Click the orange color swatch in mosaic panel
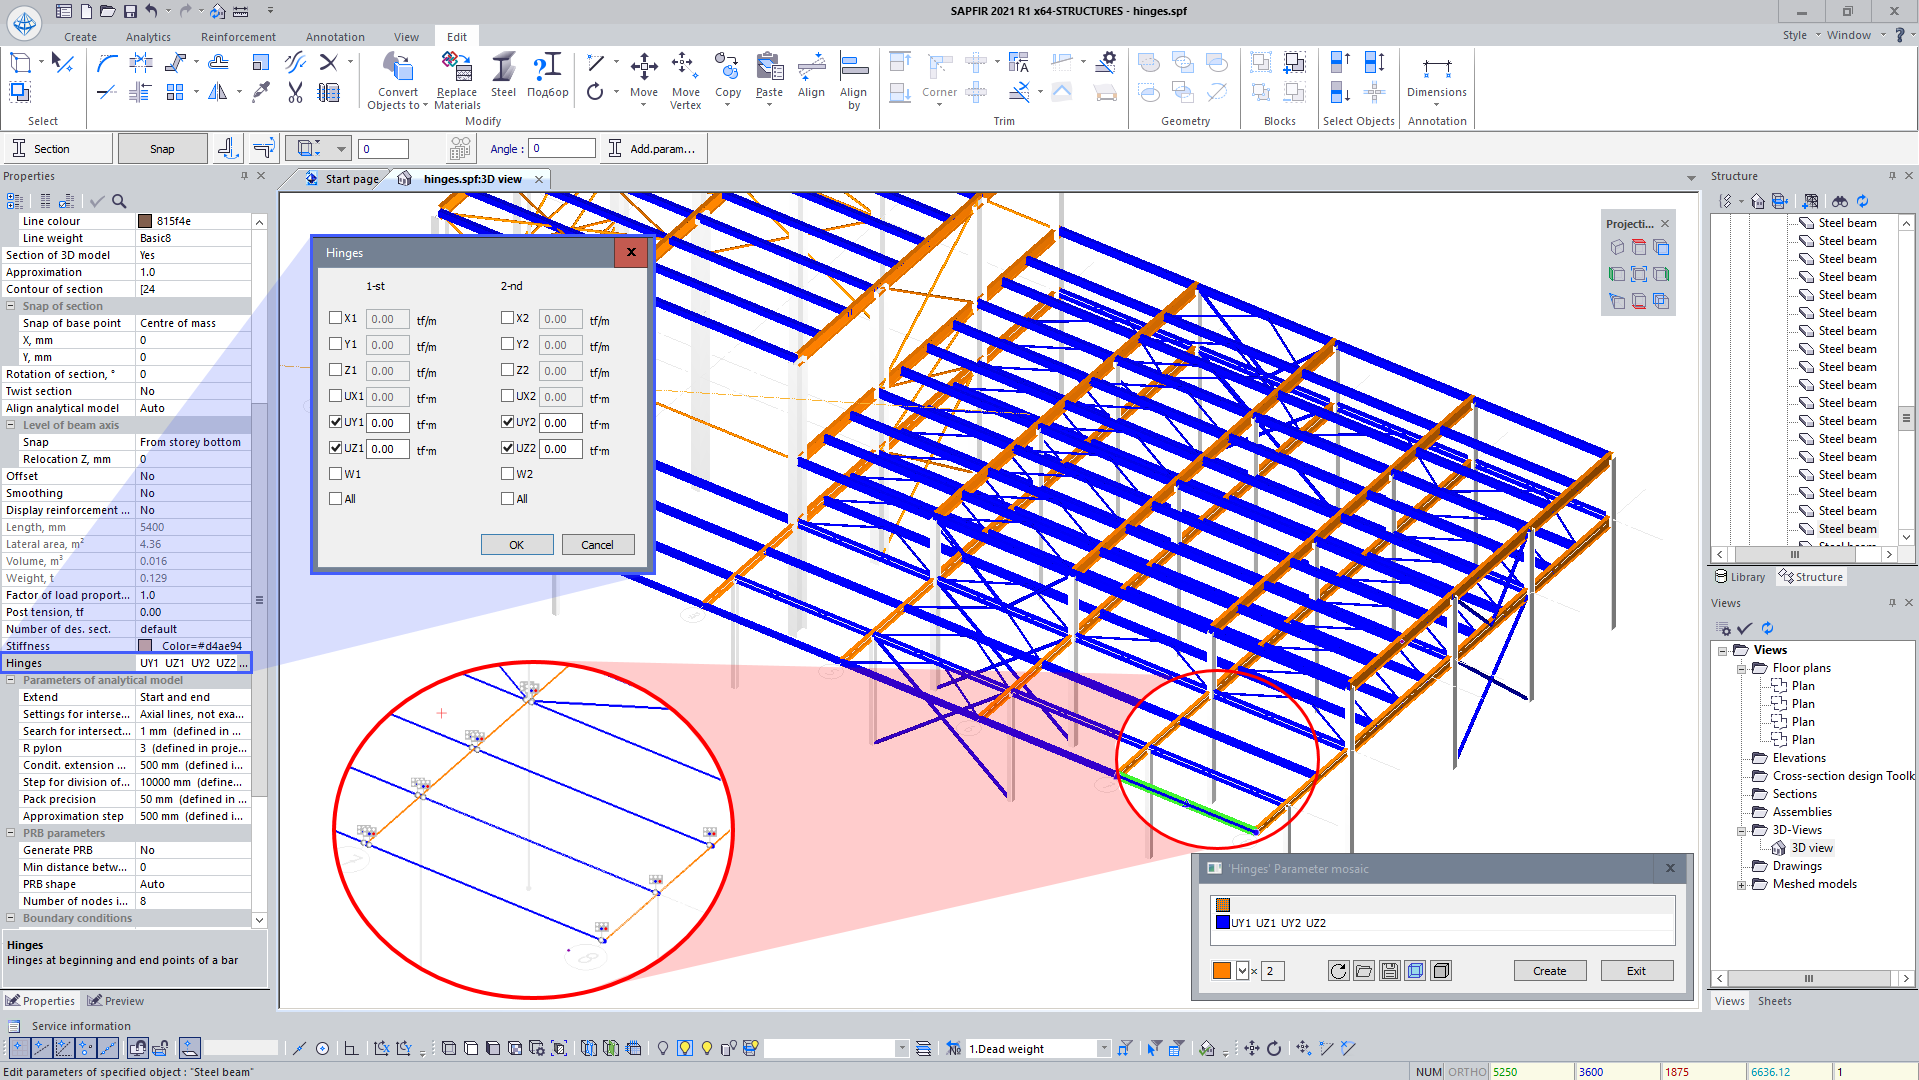The image size is (1919, 1080). pos(1222,971)
